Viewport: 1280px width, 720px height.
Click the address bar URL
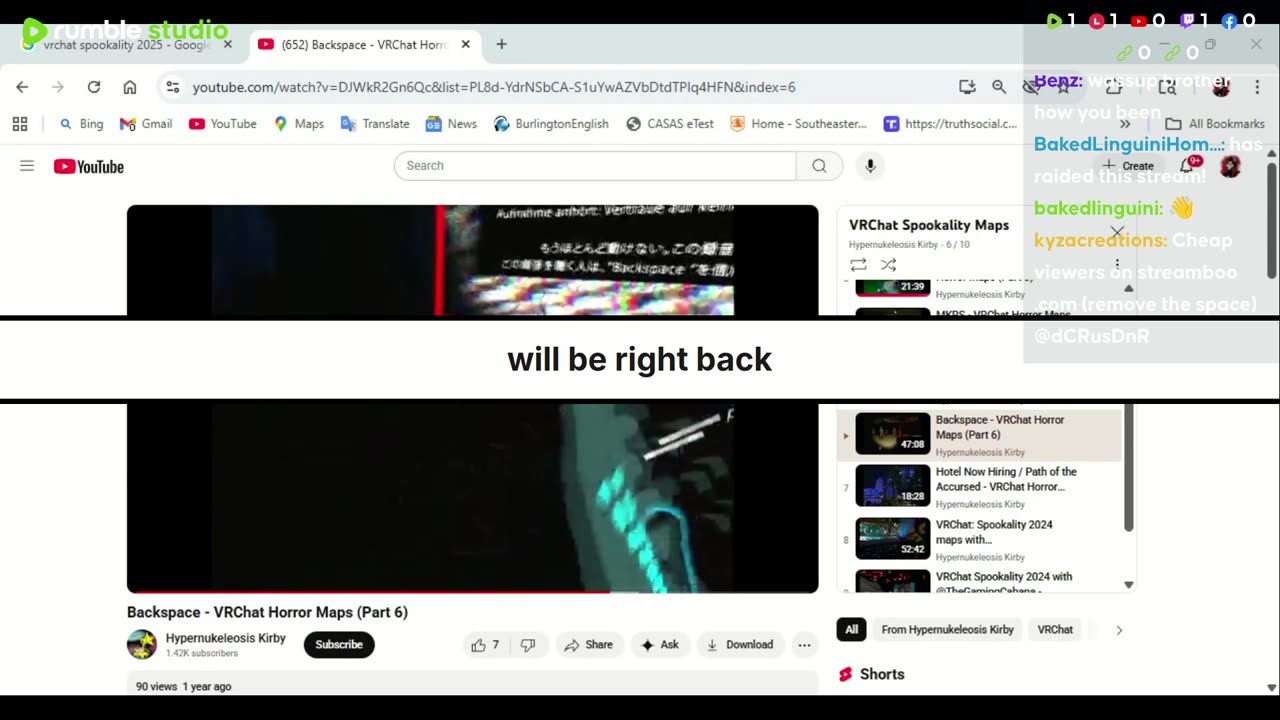coord(494,87)
